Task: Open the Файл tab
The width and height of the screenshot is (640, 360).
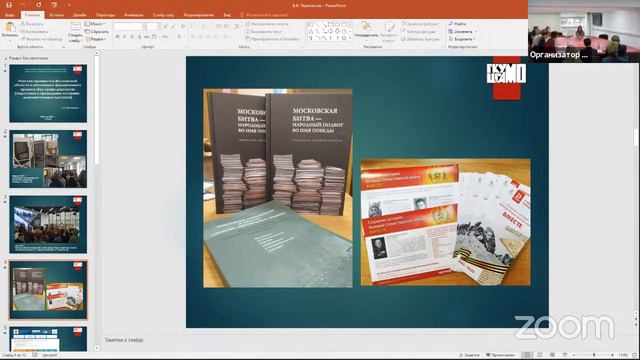Action: [x=10, y=15]
